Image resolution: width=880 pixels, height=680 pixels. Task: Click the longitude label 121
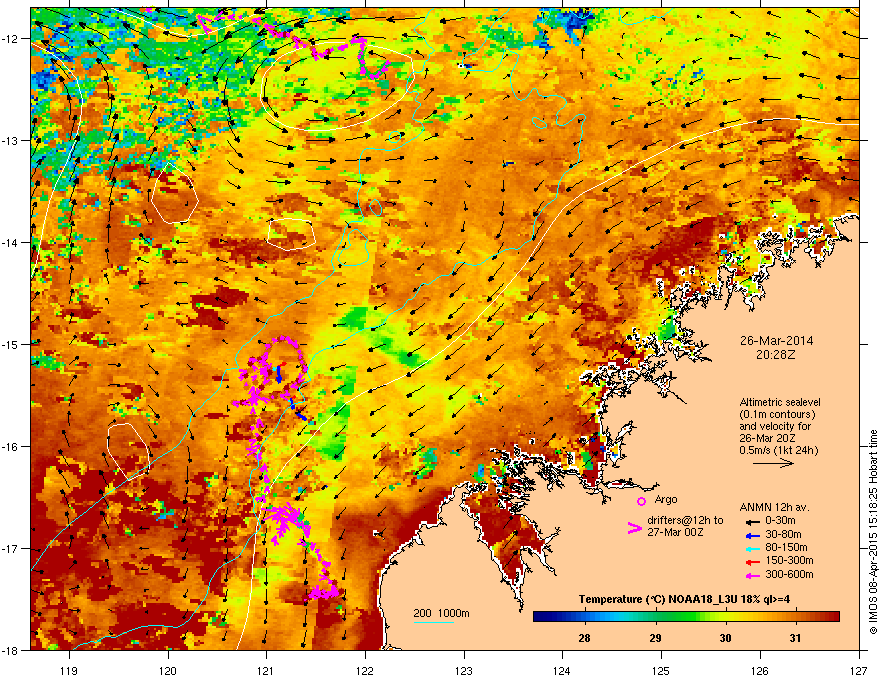point(266,670)
